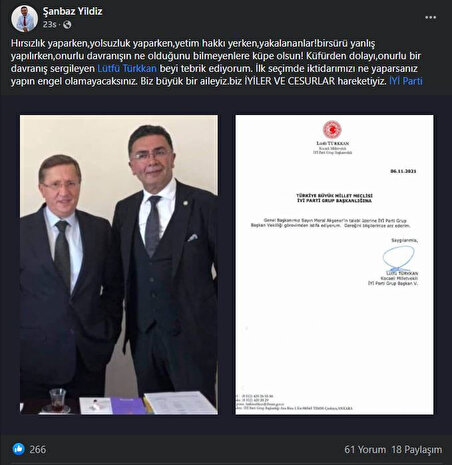View the 18 Paylaşım shares
452x465 pixels.
[417, 449]
